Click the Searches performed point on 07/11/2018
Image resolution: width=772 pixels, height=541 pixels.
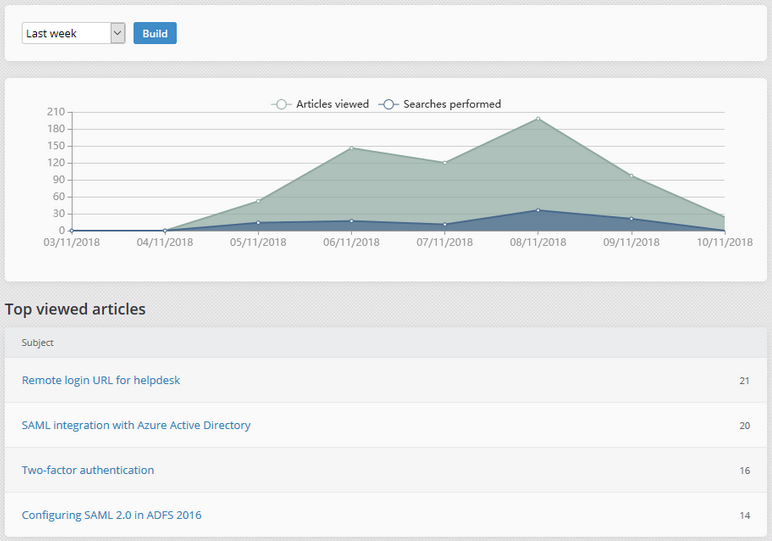pyautogui.click(x=445, y=224)
